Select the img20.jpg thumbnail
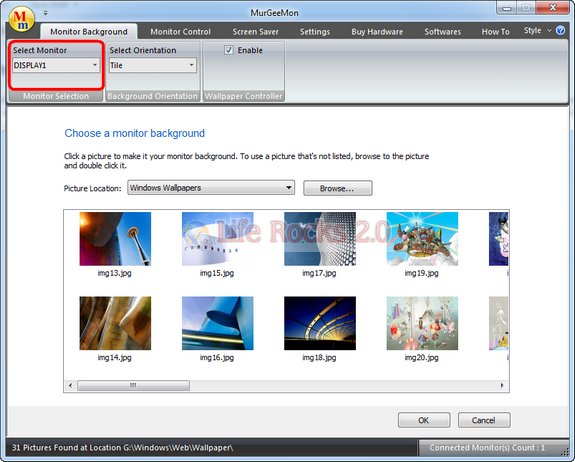The image size is (575, 462). pos(422,323)
